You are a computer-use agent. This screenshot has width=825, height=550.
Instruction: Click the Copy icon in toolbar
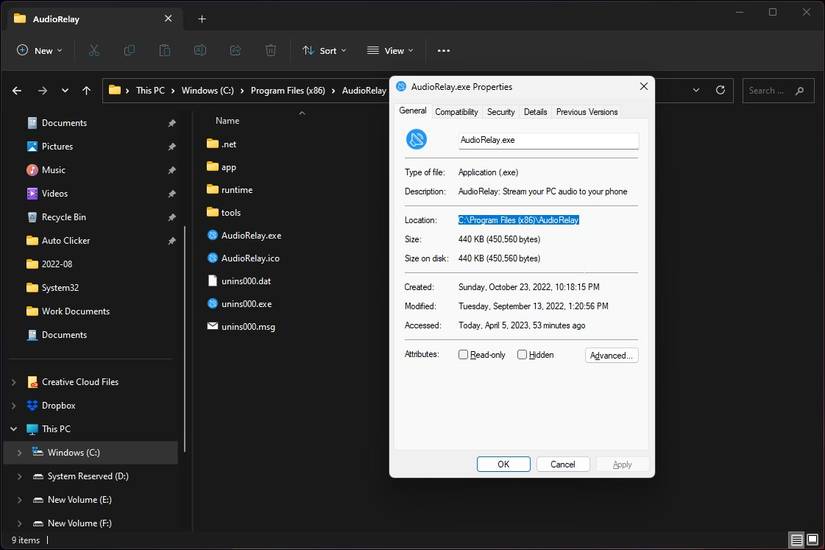[129, 51]
